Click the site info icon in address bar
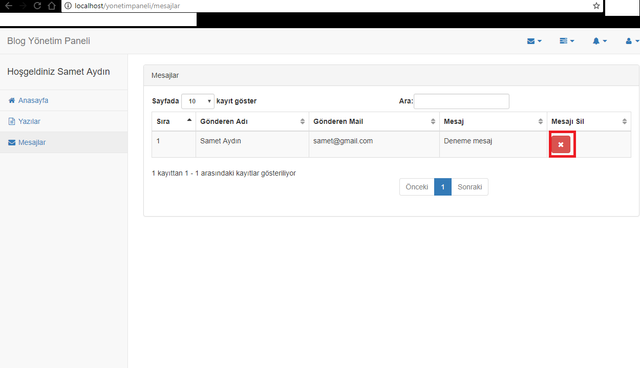 [68, 6]
